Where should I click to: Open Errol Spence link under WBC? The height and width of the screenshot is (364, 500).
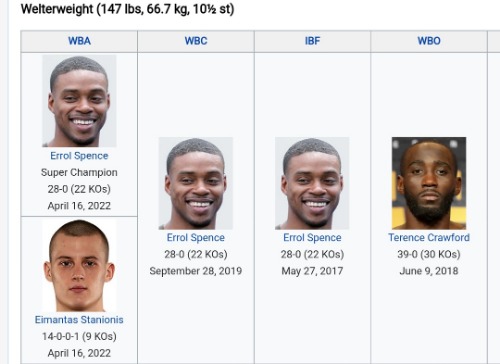click(x=196, y=238)
